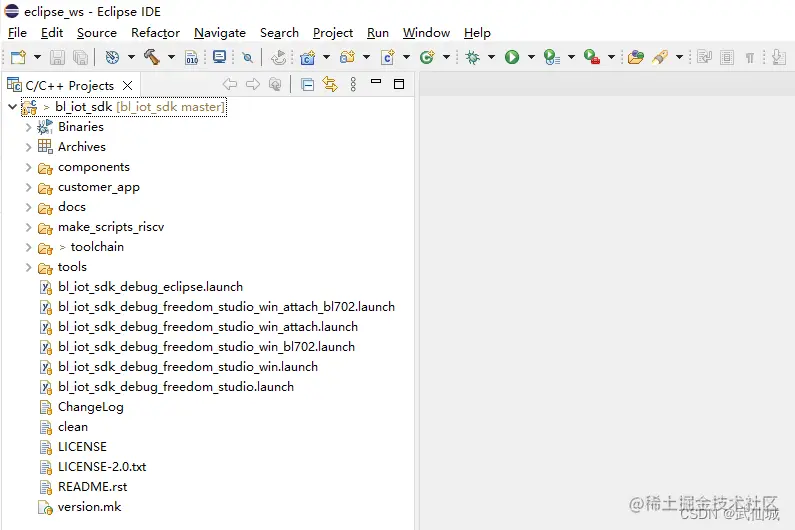
Task: Toggle Link with Editor in Projects view
Action: [x=330, y=84]
